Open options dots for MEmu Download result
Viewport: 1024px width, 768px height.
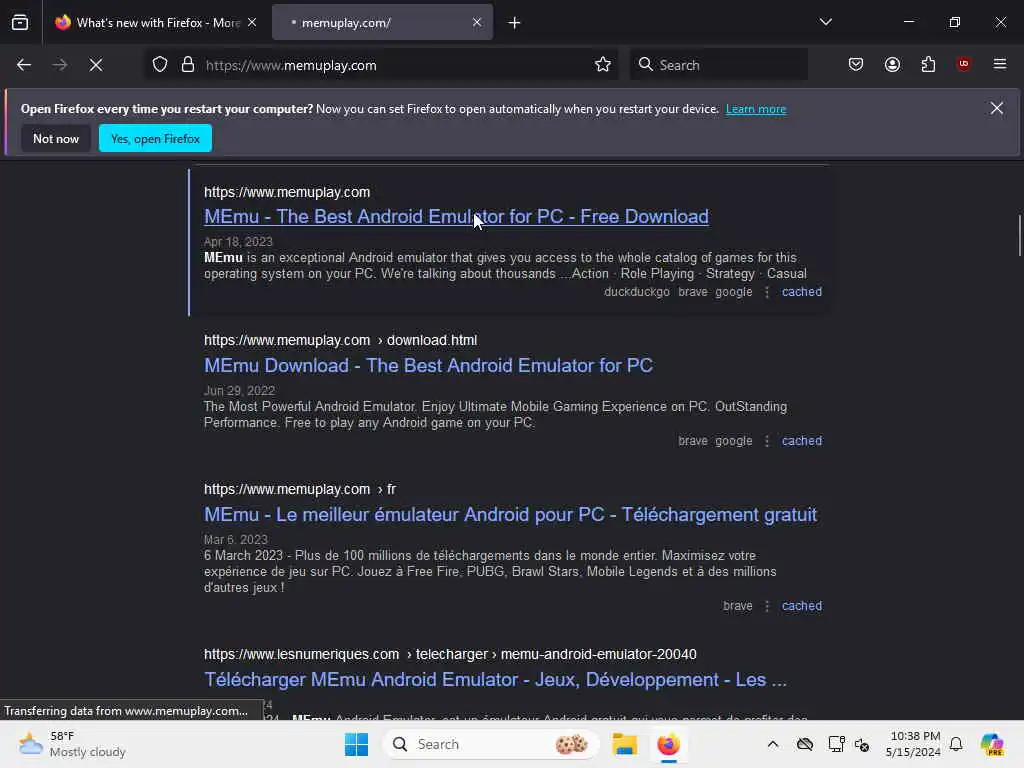(x=767, y=441)
